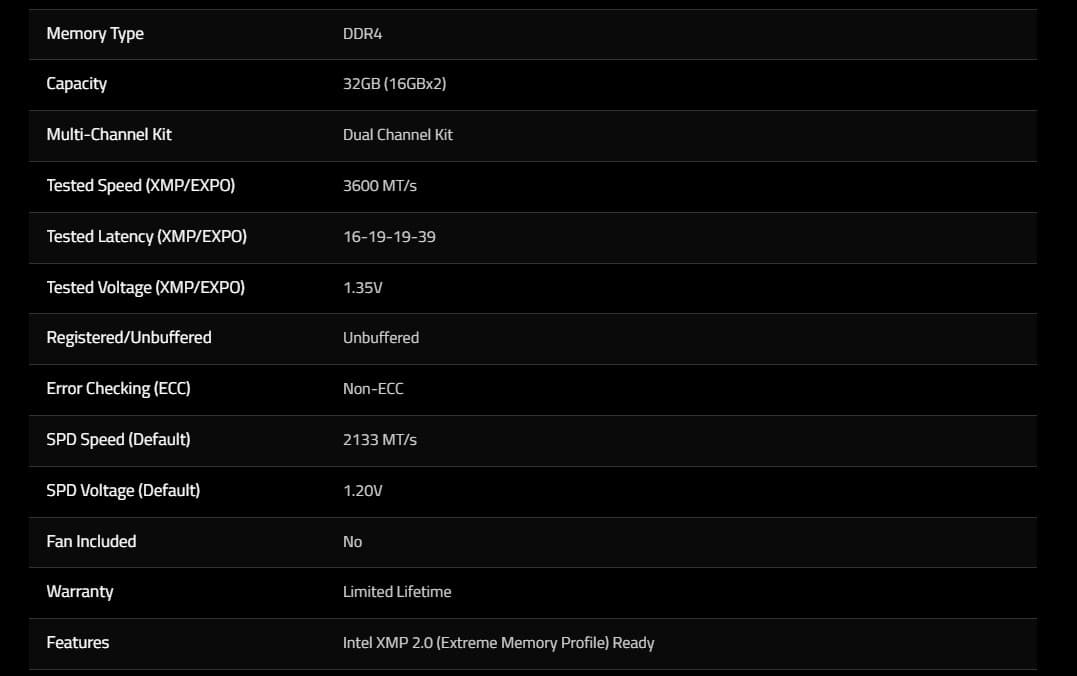Select the 2133 MT/s value
The width and height of the screenshot is (1077, 676).
click(x=379, y=440)
